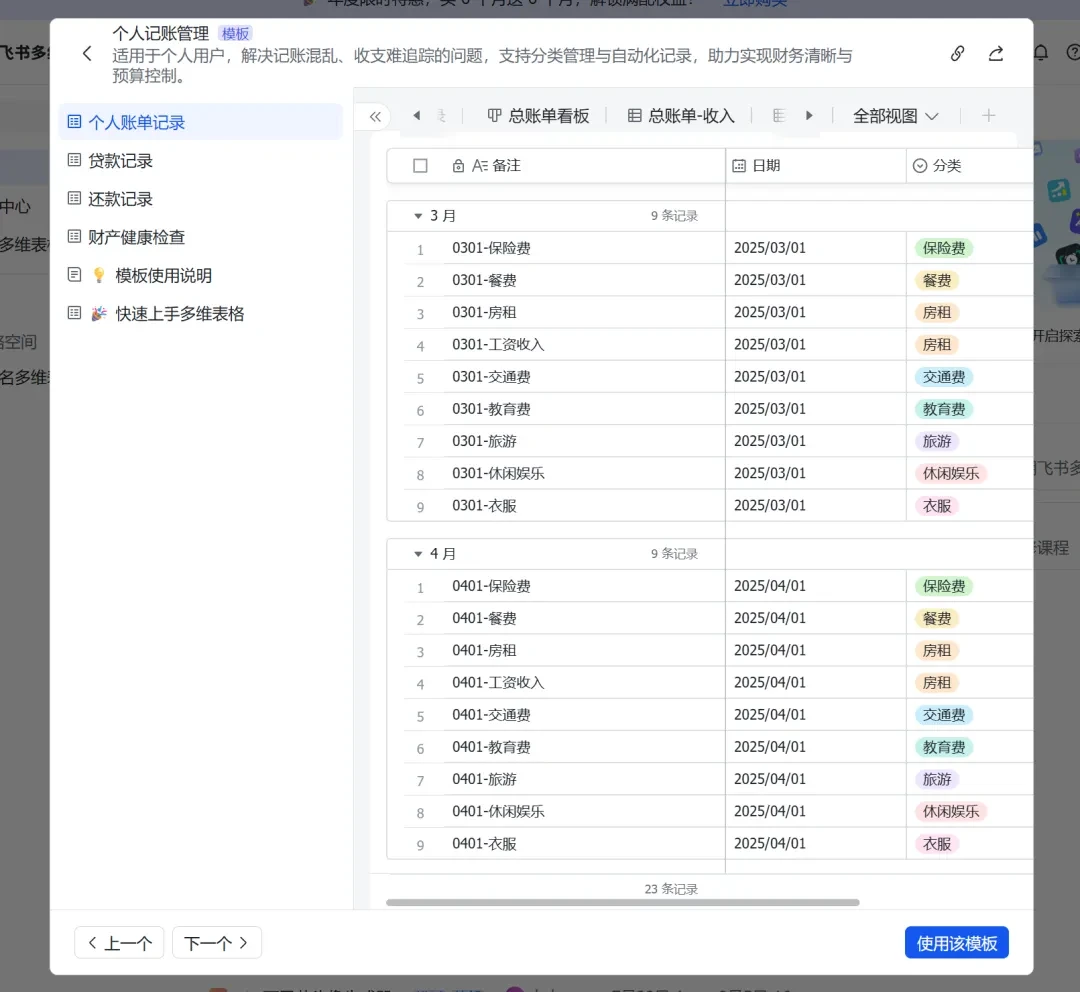Click the table icon next to 财产健康检查

coord(74,237)
